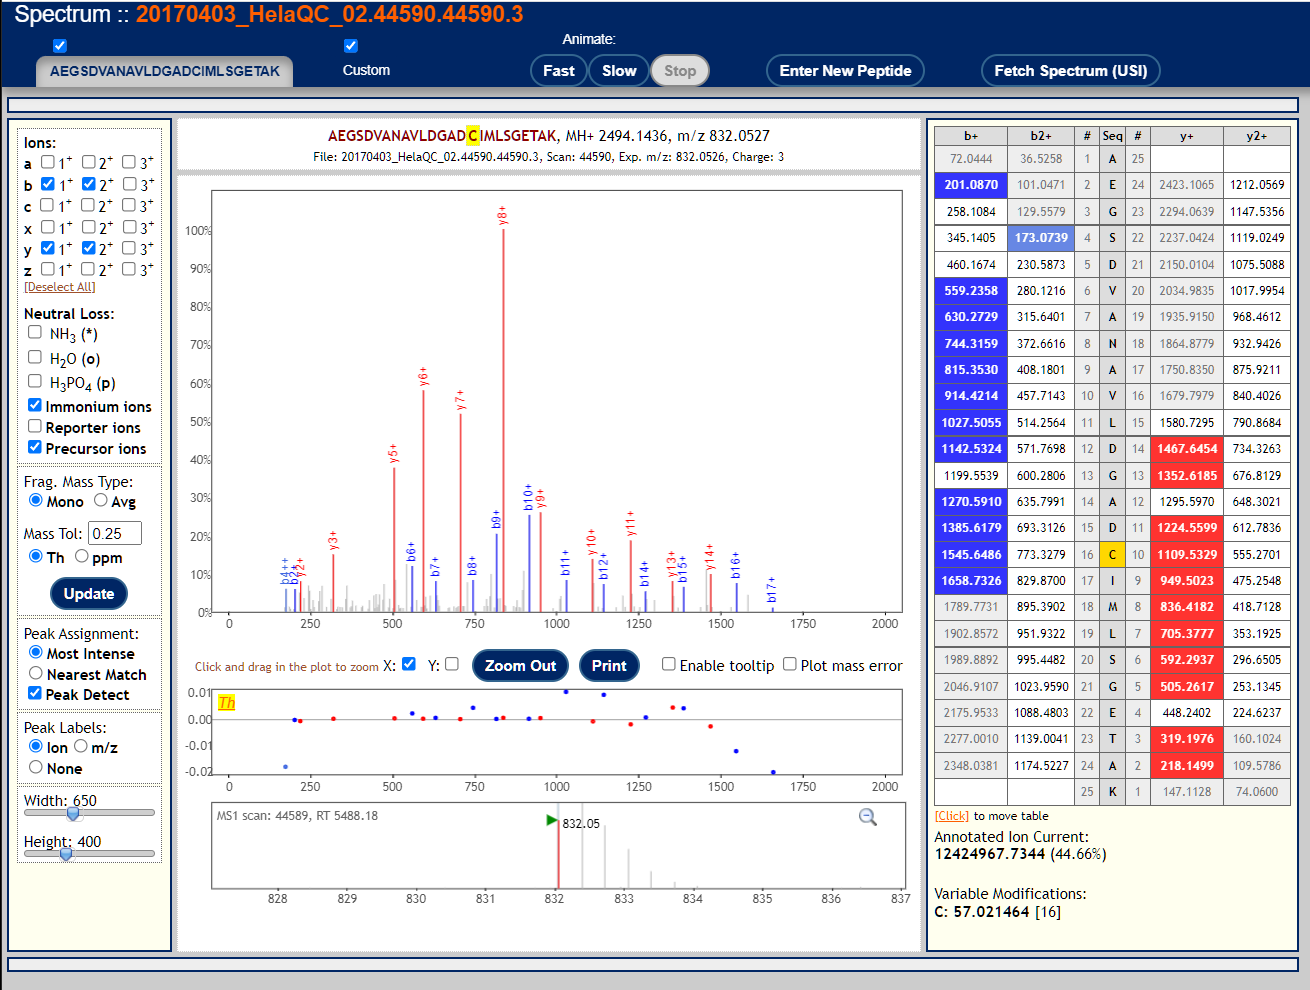The image size is (1310, 990).
Task: Select m/z peak labels
Action: click(x=81, y=746)
